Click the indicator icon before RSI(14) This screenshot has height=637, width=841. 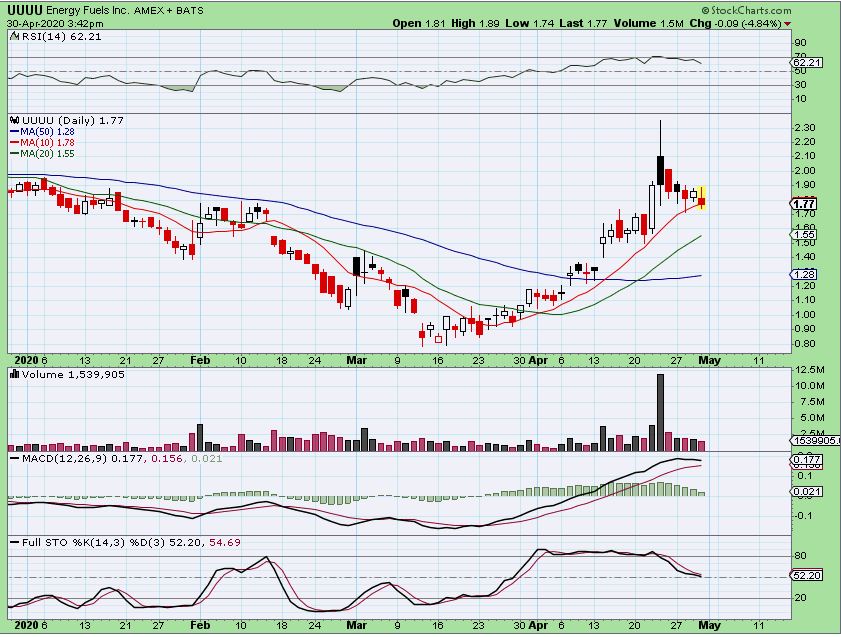coord(15,36)
